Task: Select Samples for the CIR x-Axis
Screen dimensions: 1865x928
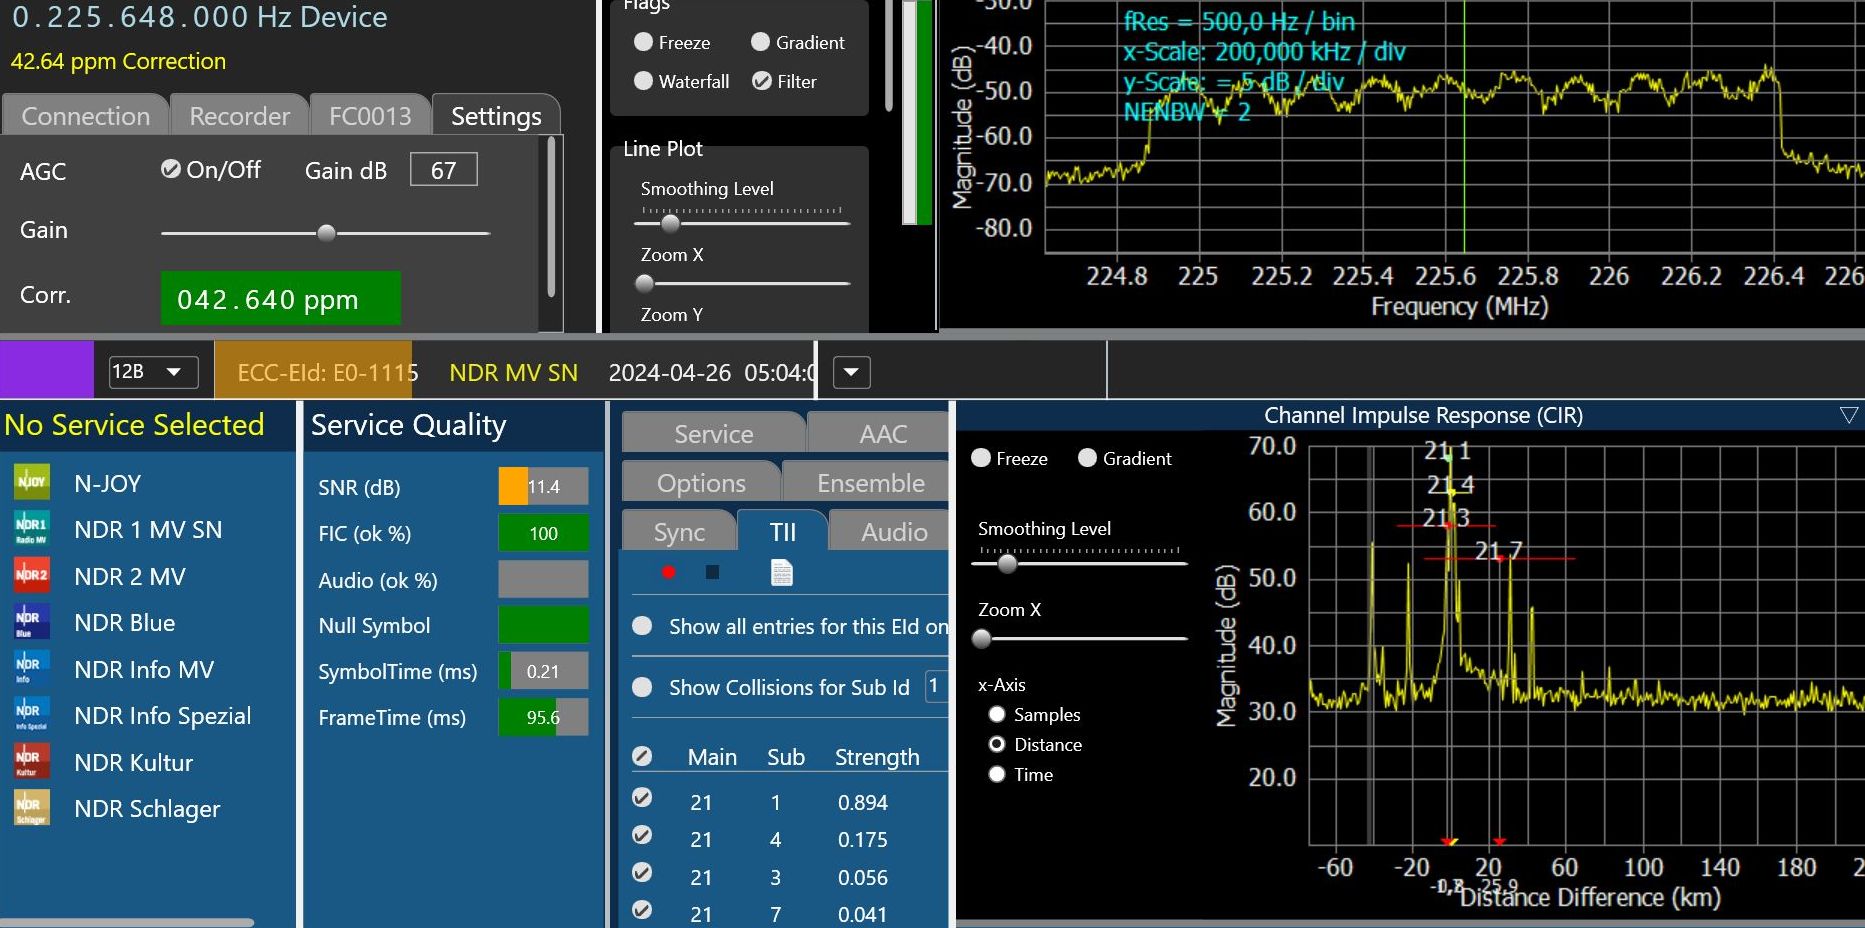Action: tap(996, 714)
